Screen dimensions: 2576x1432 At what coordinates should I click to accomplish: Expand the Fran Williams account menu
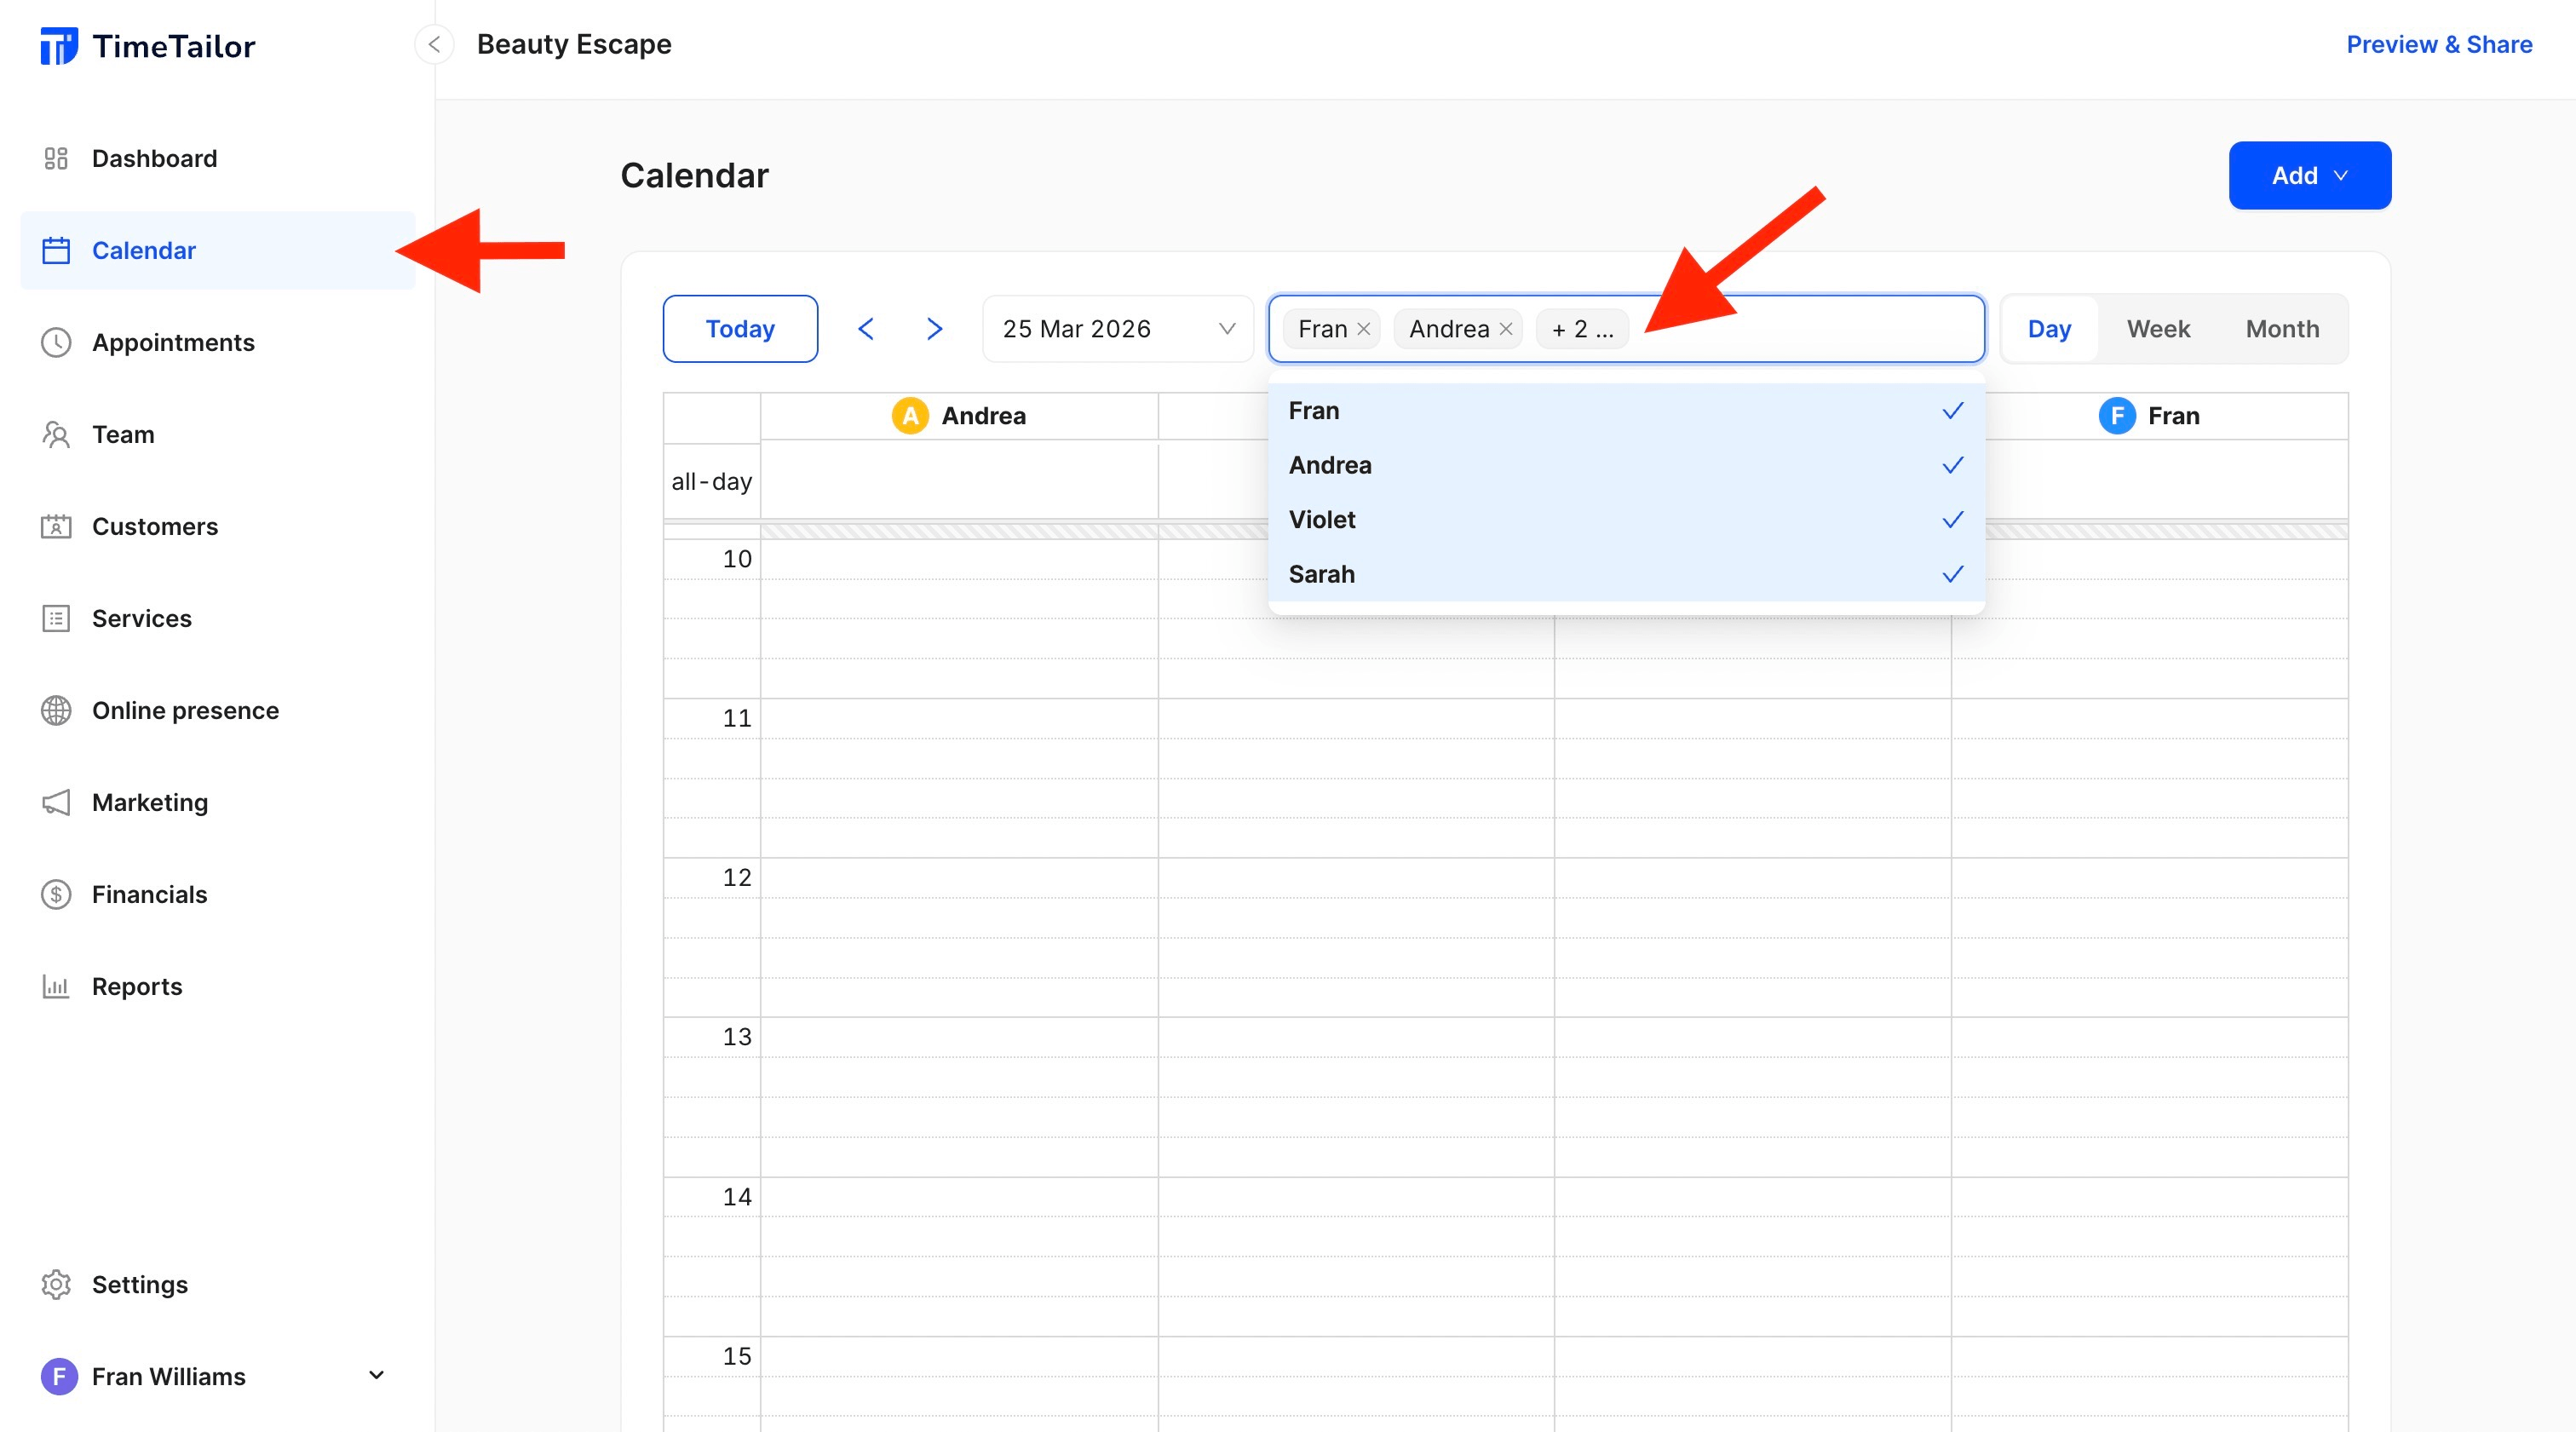[376, 1375]
